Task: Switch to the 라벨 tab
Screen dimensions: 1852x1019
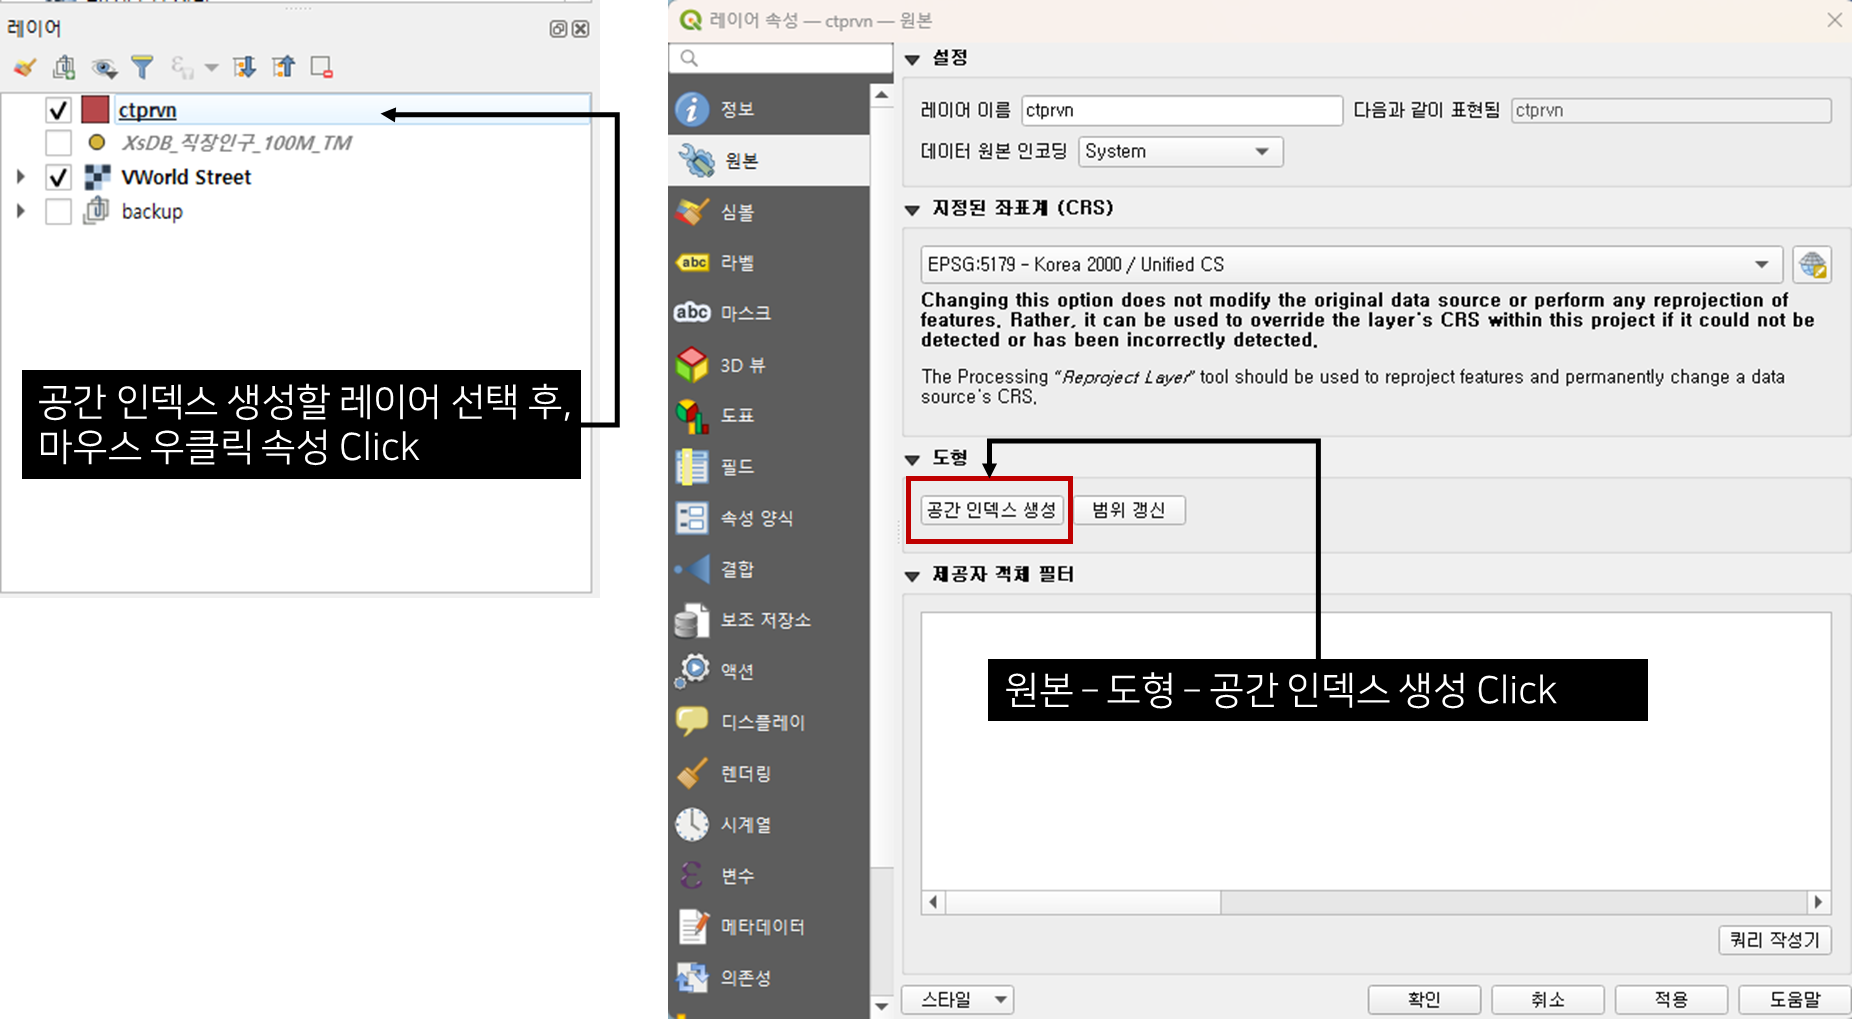Action: click(x=768, y=263)
